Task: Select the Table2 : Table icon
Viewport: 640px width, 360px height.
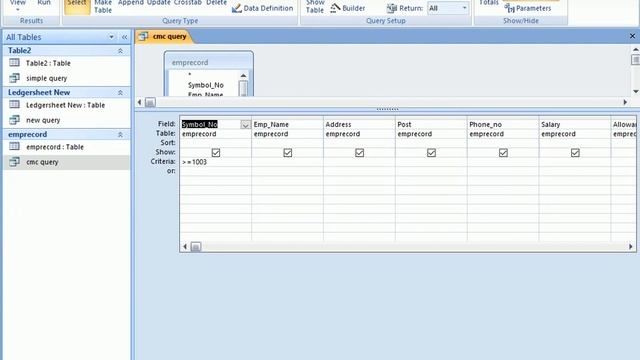Action: click(x=14, y=63)
